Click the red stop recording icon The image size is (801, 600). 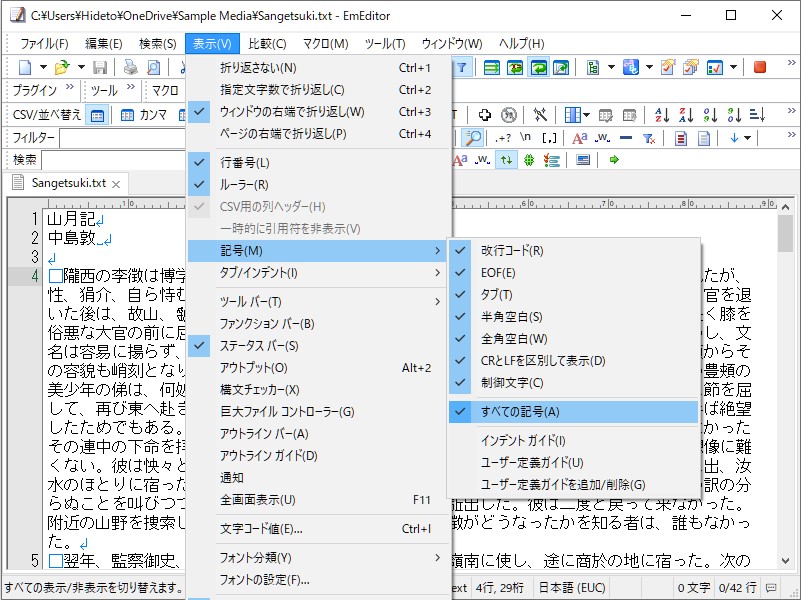click(760, 68)
